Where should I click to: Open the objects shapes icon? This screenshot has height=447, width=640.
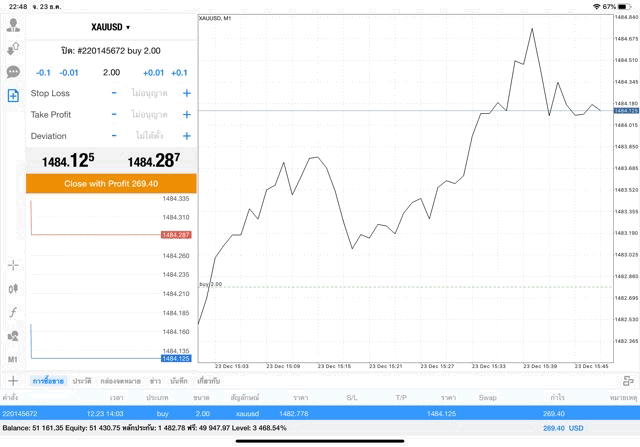tap(13, 336)
